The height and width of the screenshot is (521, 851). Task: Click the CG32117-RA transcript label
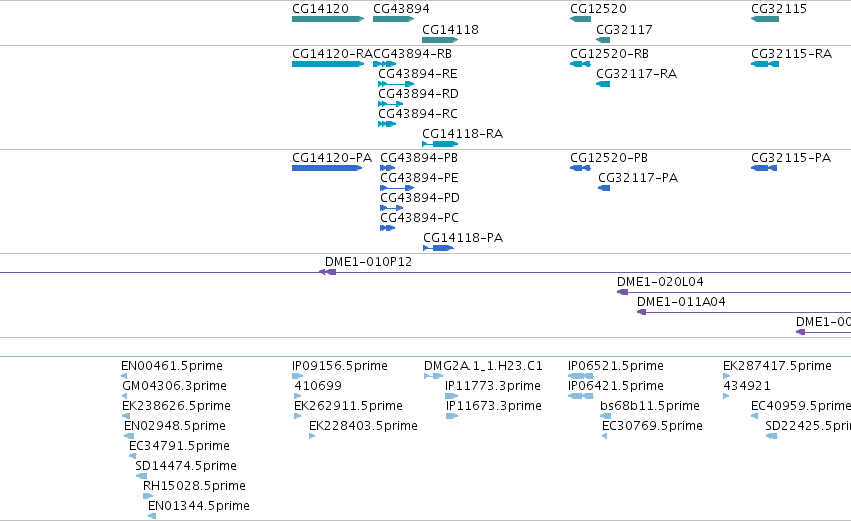pos(637,74)
